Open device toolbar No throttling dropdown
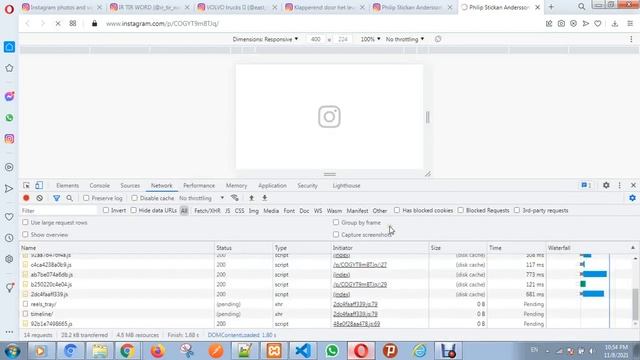Image resolution: width=640 pixels, height=360 pixels. [x=405, y=39]
